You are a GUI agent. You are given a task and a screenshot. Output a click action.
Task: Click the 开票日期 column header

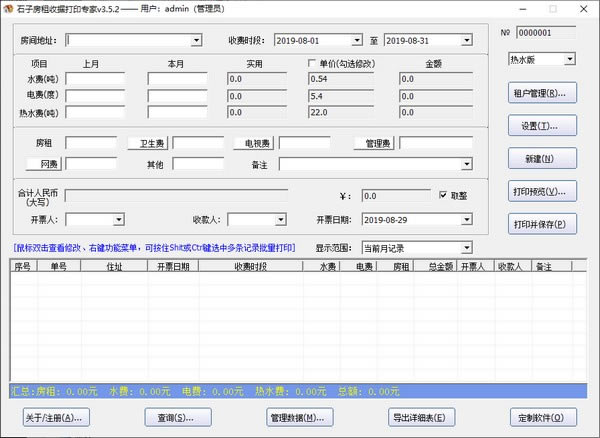coord(173,267)
